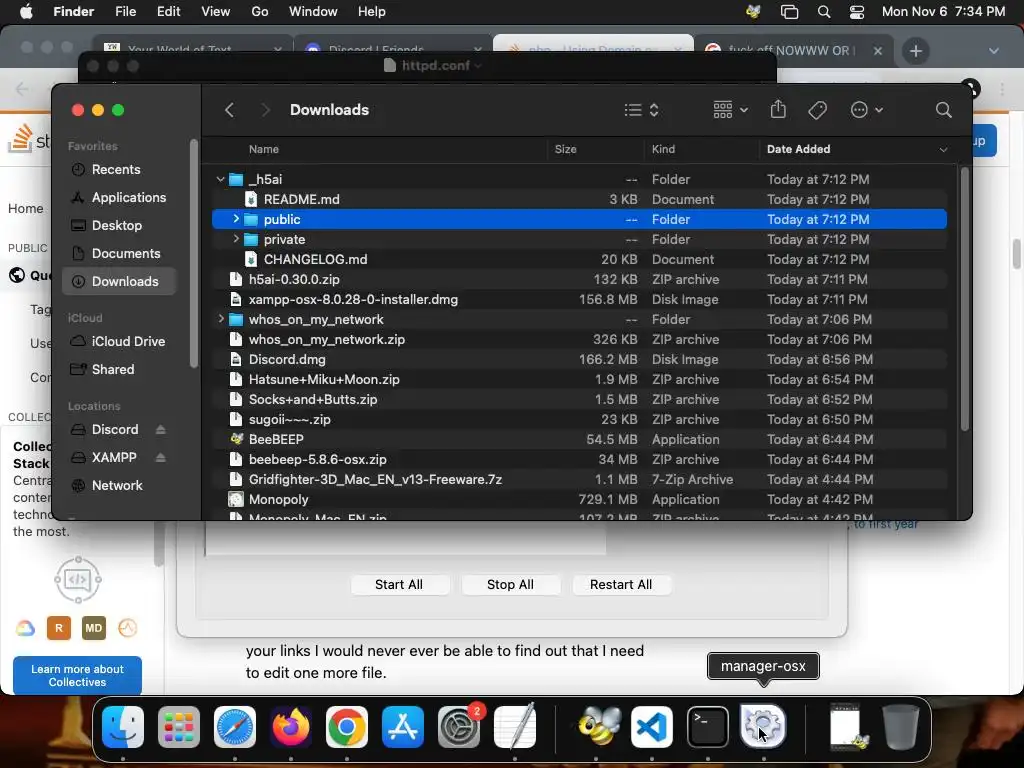Click the Finder window search icon
Screen dimensions: 1024x768
[x=943, y=110]
